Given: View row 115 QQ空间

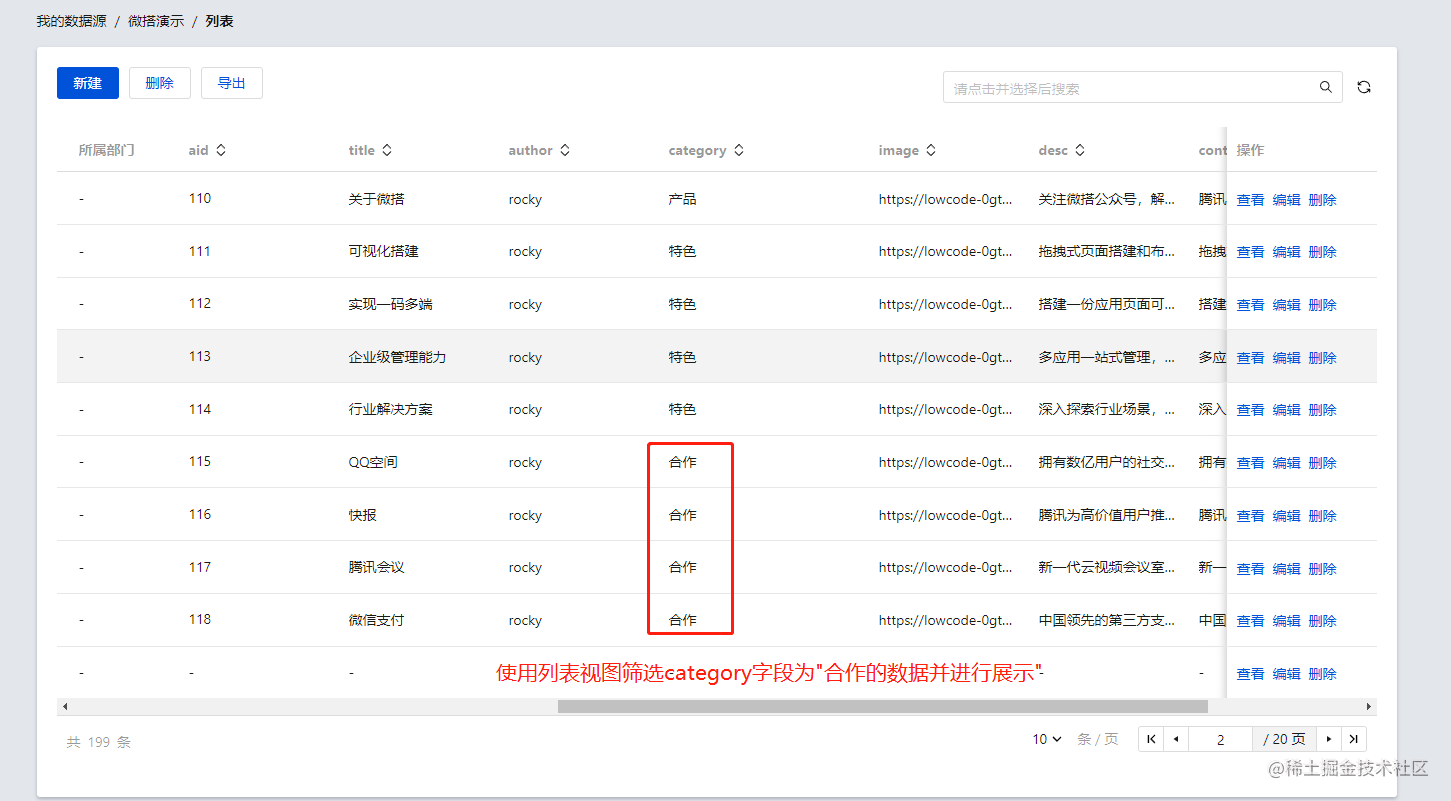Looking at the screenshot, I should pyautogui.click(x=1250, y=463).
